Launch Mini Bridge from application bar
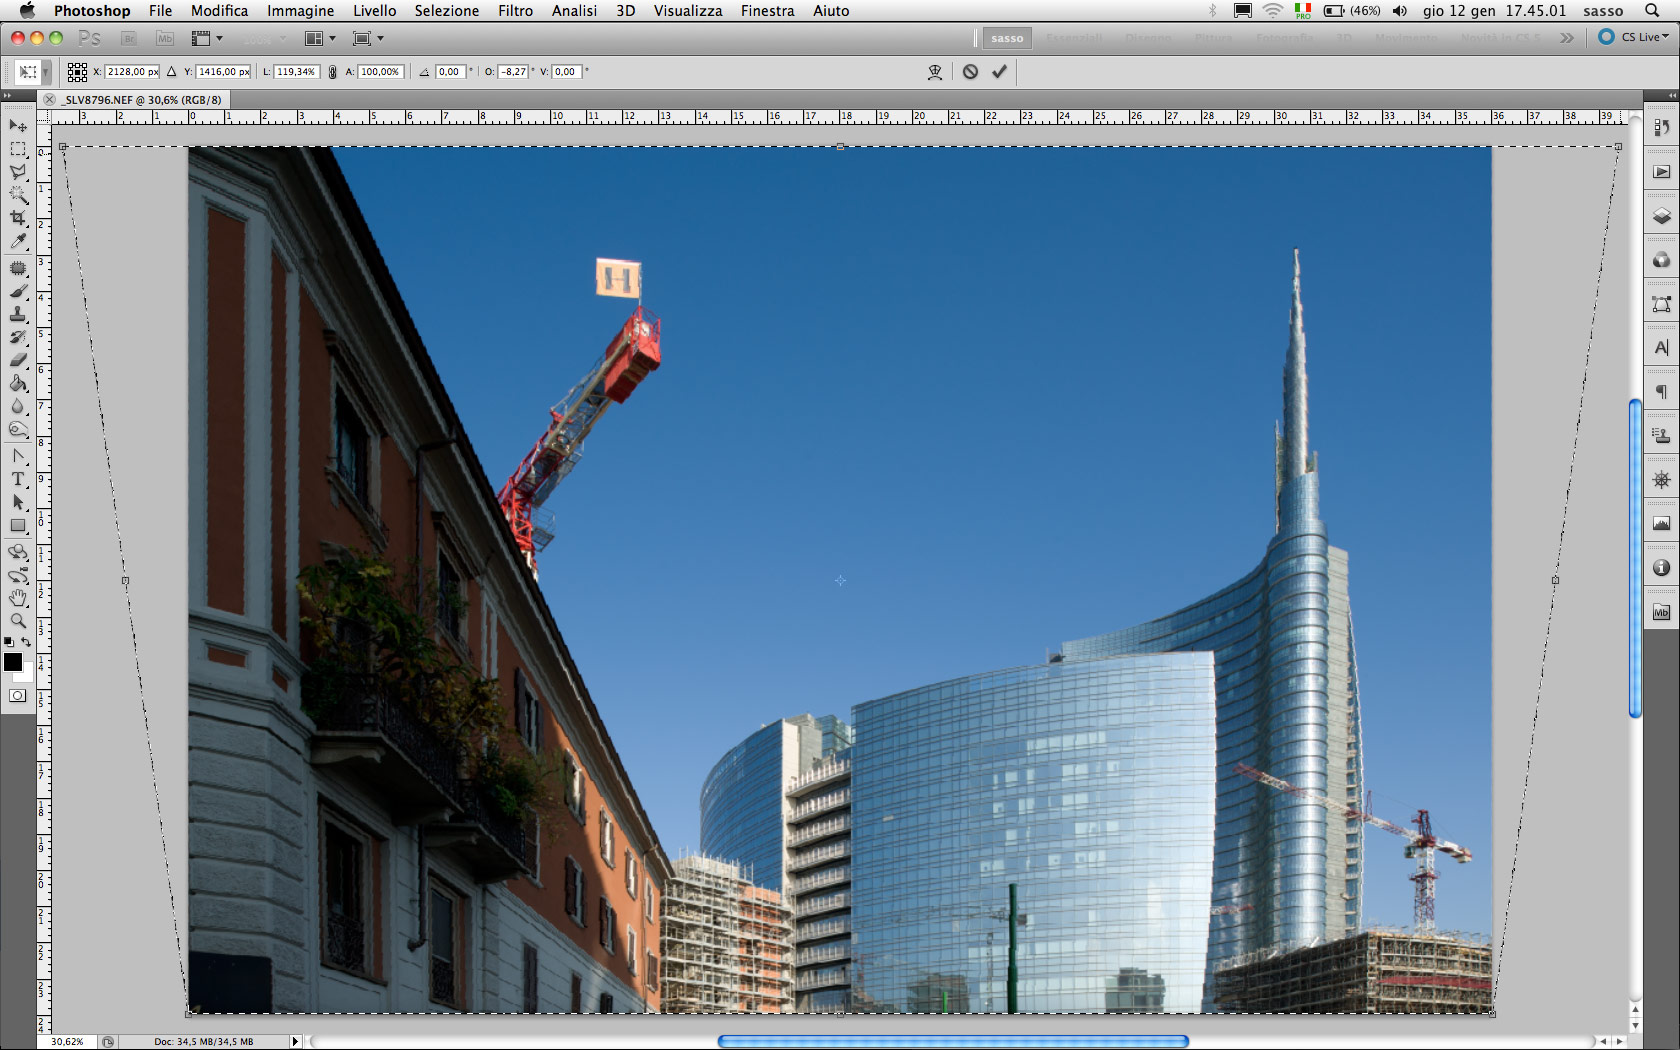Viewport: 1680px width, 1050px height. tap(165, 38)
